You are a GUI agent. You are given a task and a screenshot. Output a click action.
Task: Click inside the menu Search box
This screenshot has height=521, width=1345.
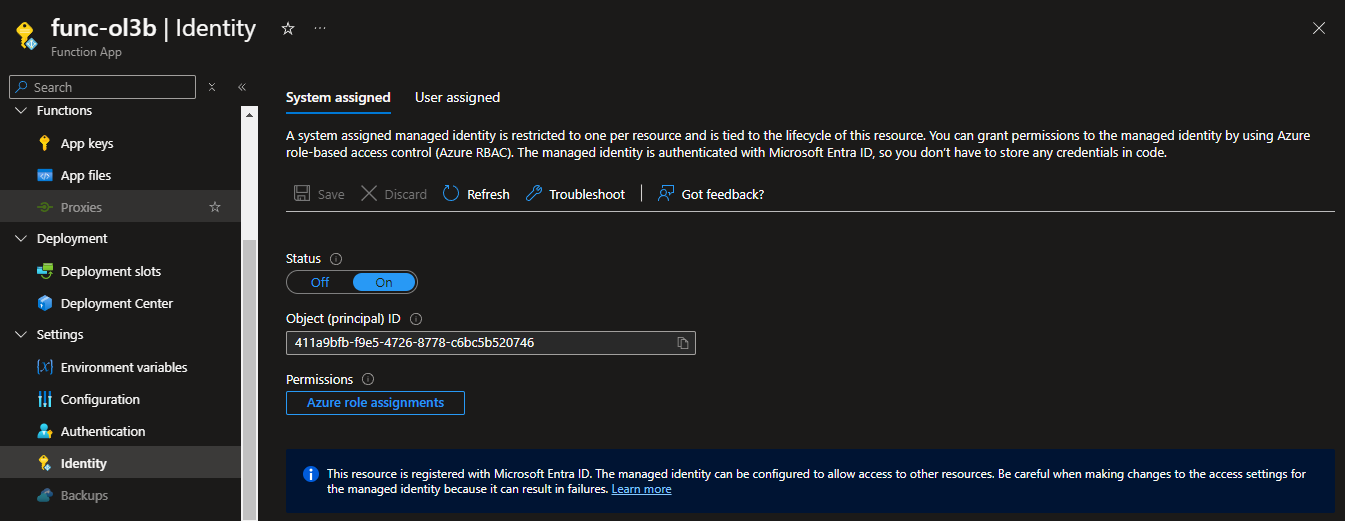coord(102,87)
